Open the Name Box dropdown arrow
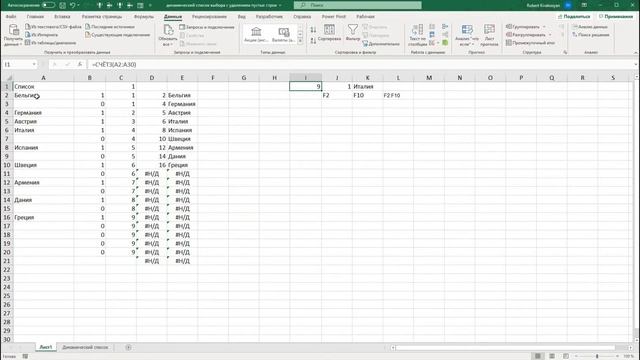Viewport: 640px width, 360px height. 34,64
